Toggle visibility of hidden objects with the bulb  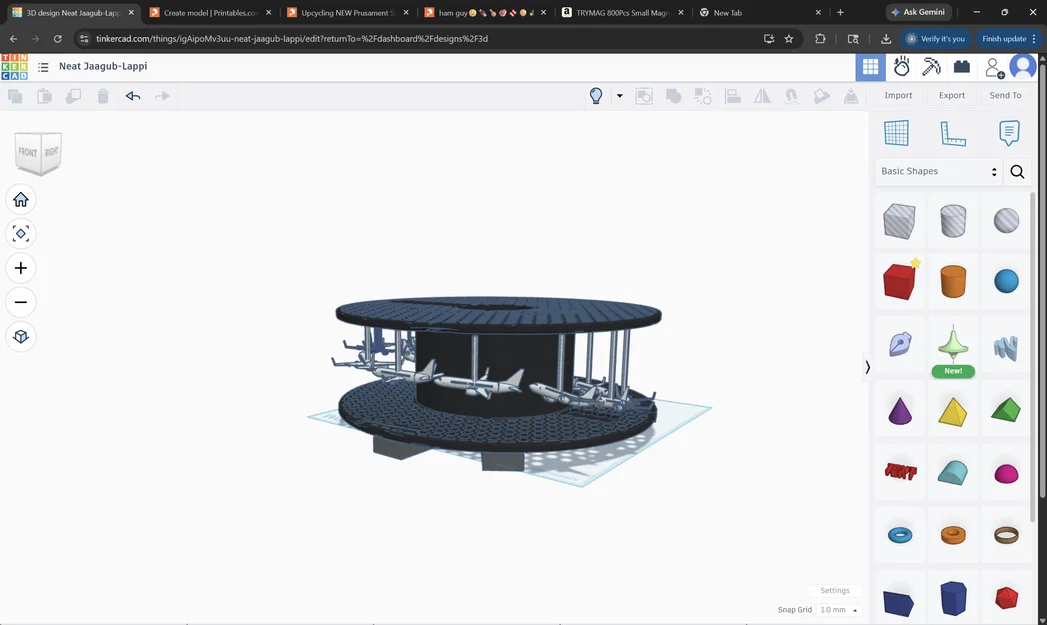click(596, 95)
